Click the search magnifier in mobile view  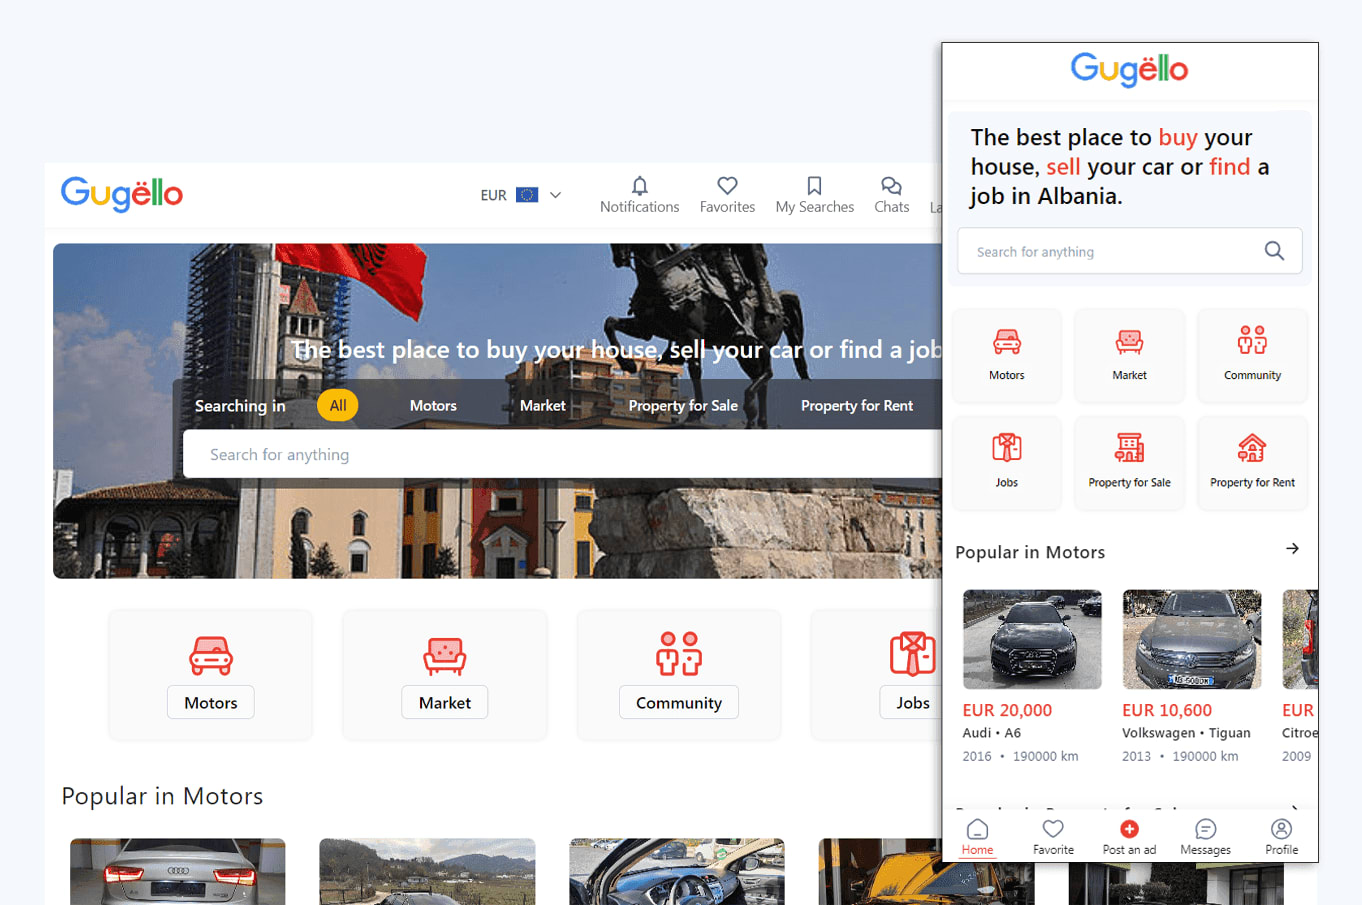1274,251
